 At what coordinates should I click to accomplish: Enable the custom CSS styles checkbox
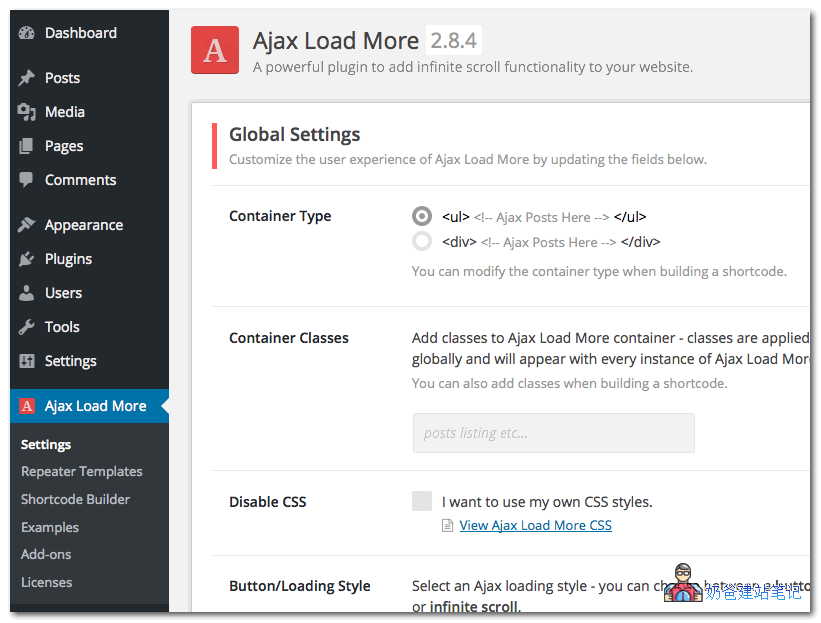[x=421, y=500]
